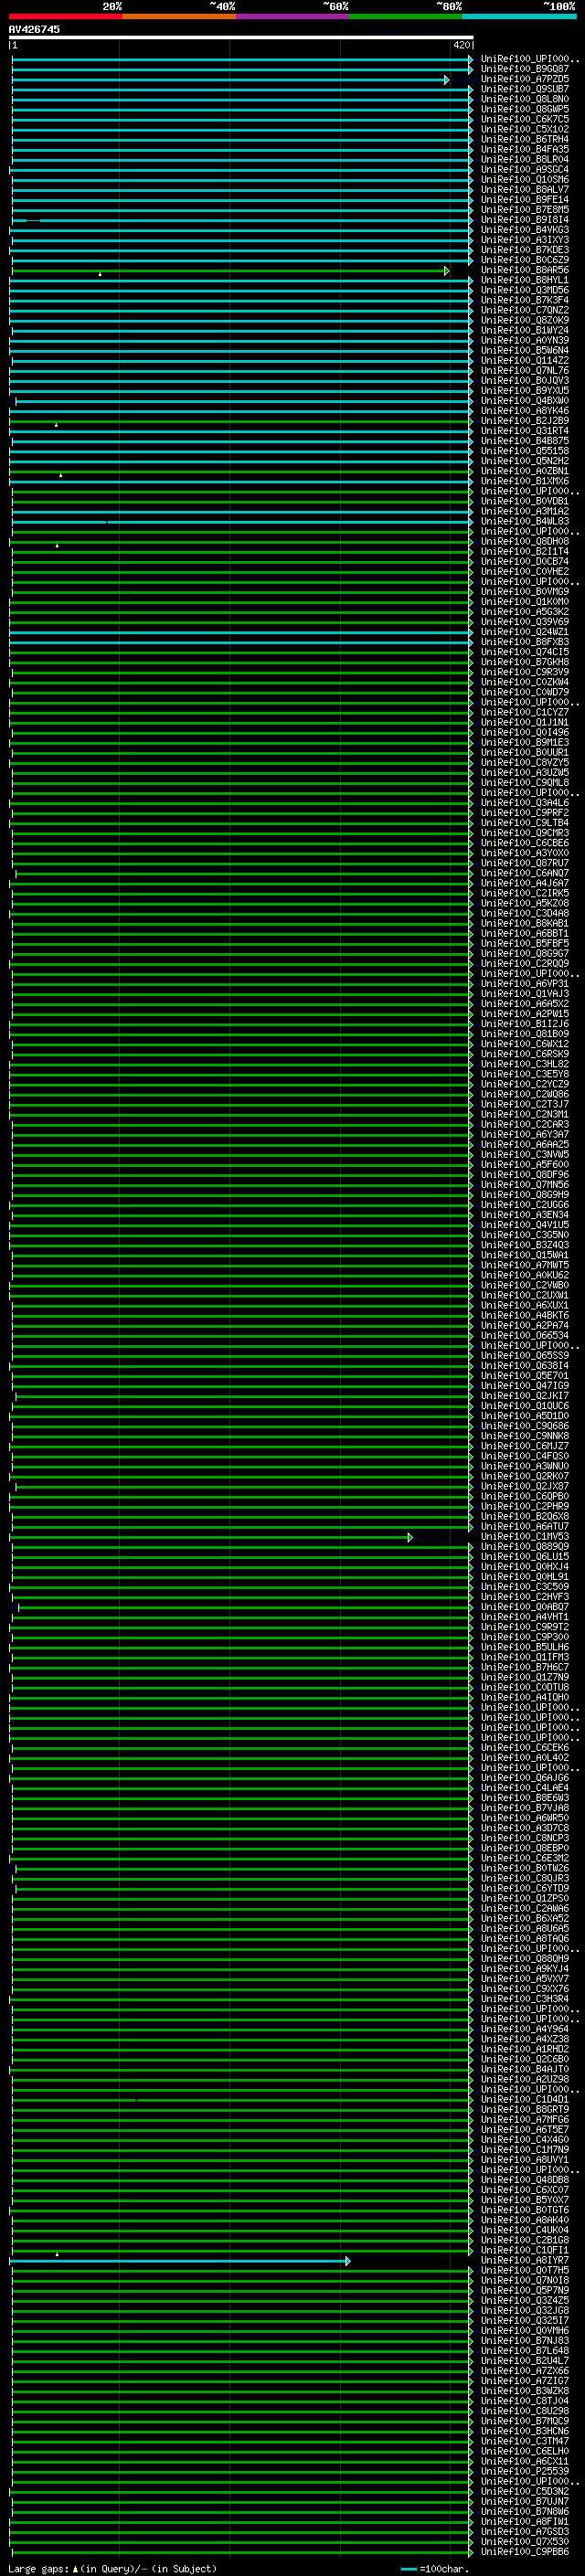The height and width of the screenshot is (2576, 585).
Task: Select hit label UniRef100_Q10SM6
Action: (x=525, y=179)
